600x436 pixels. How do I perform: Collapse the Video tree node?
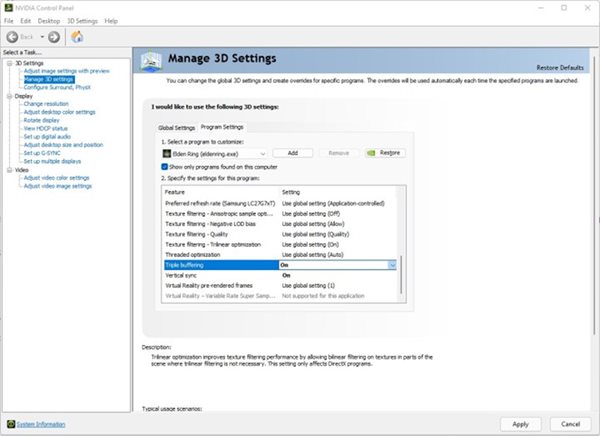point(10,170)
